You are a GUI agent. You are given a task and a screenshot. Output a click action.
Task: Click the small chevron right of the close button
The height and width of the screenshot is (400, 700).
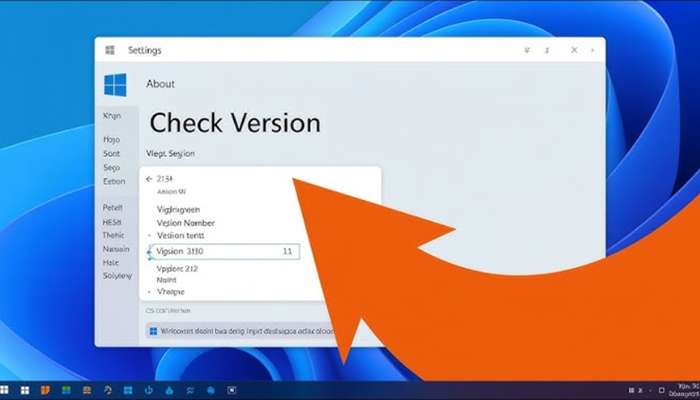tap(592, 50)
